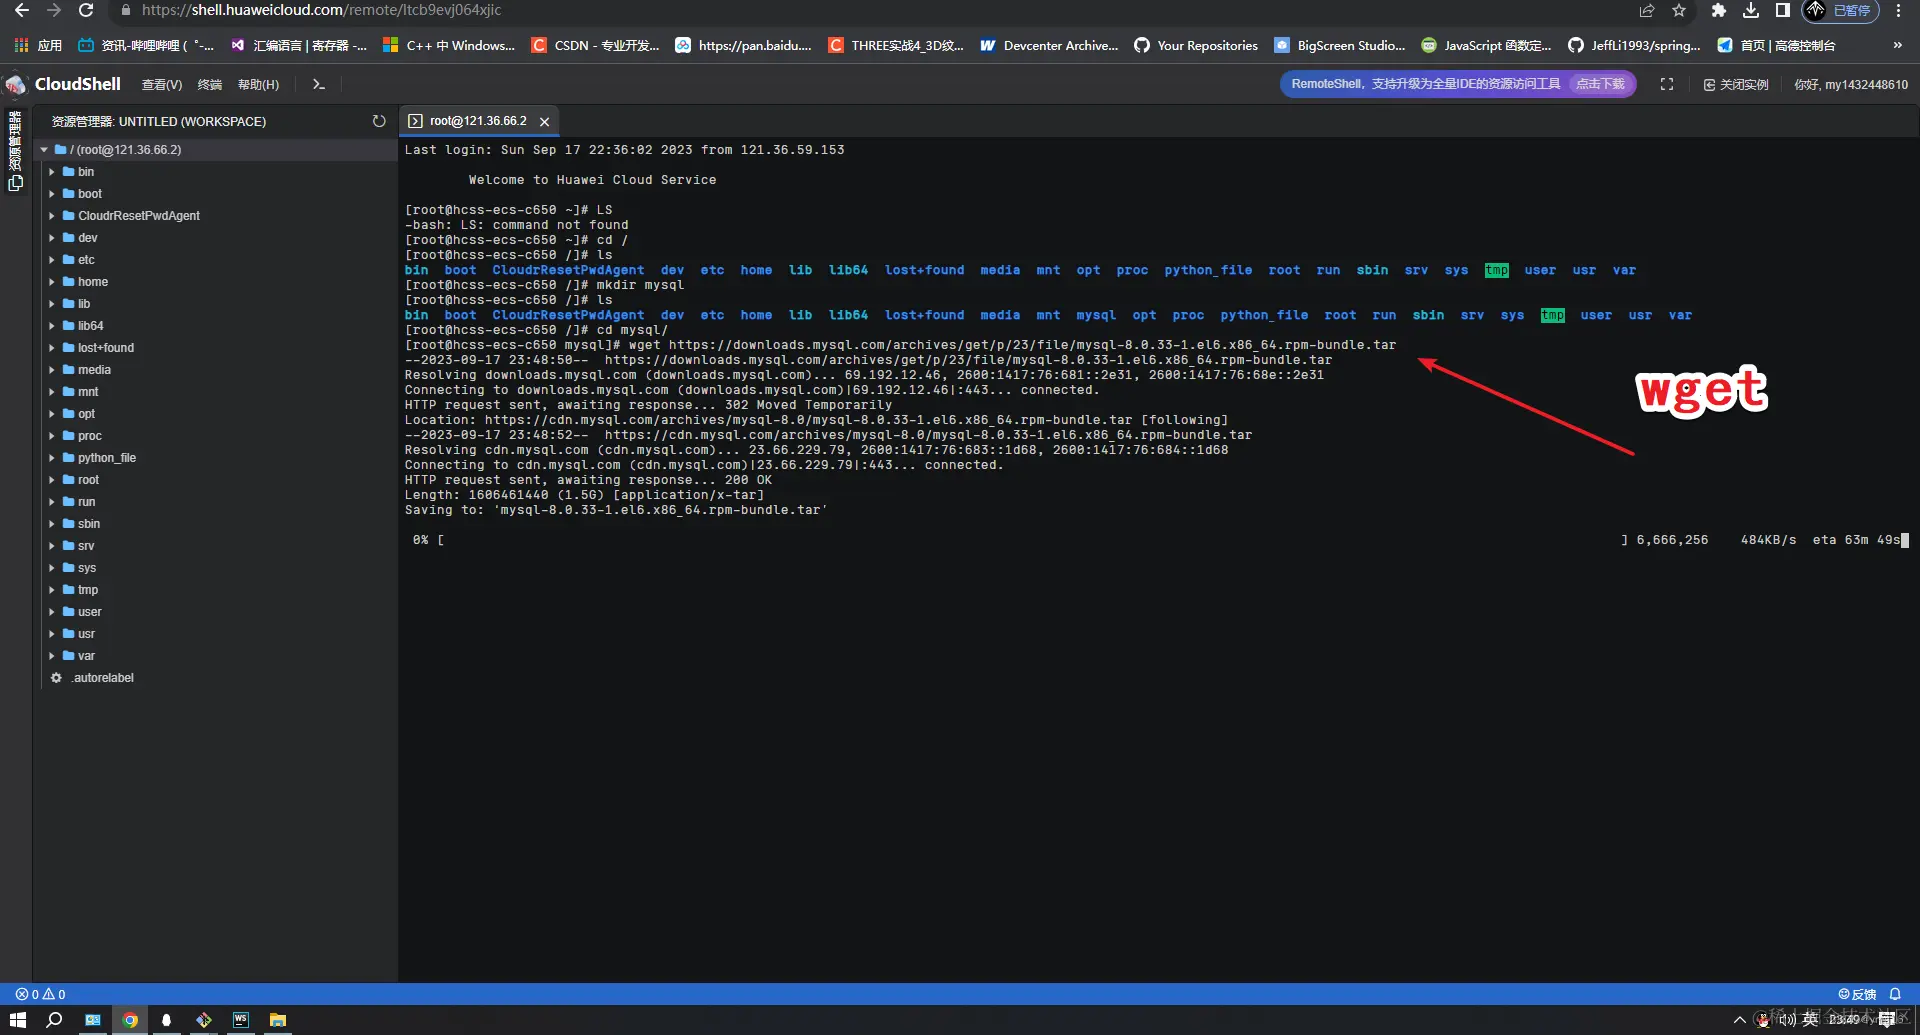Collapse the root@121.36.66.2 root node
The height and width of the screenshot is (1035, 1920).
click(x=42, y=149)
